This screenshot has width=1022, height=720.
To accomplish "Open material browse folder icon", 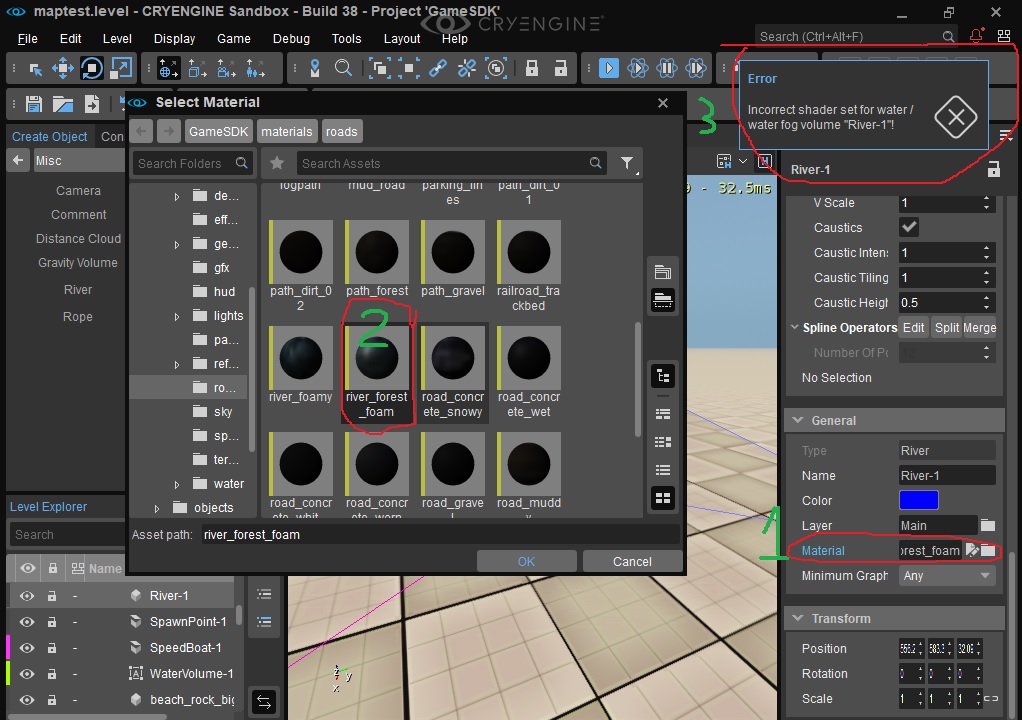I will click(989, 550).
